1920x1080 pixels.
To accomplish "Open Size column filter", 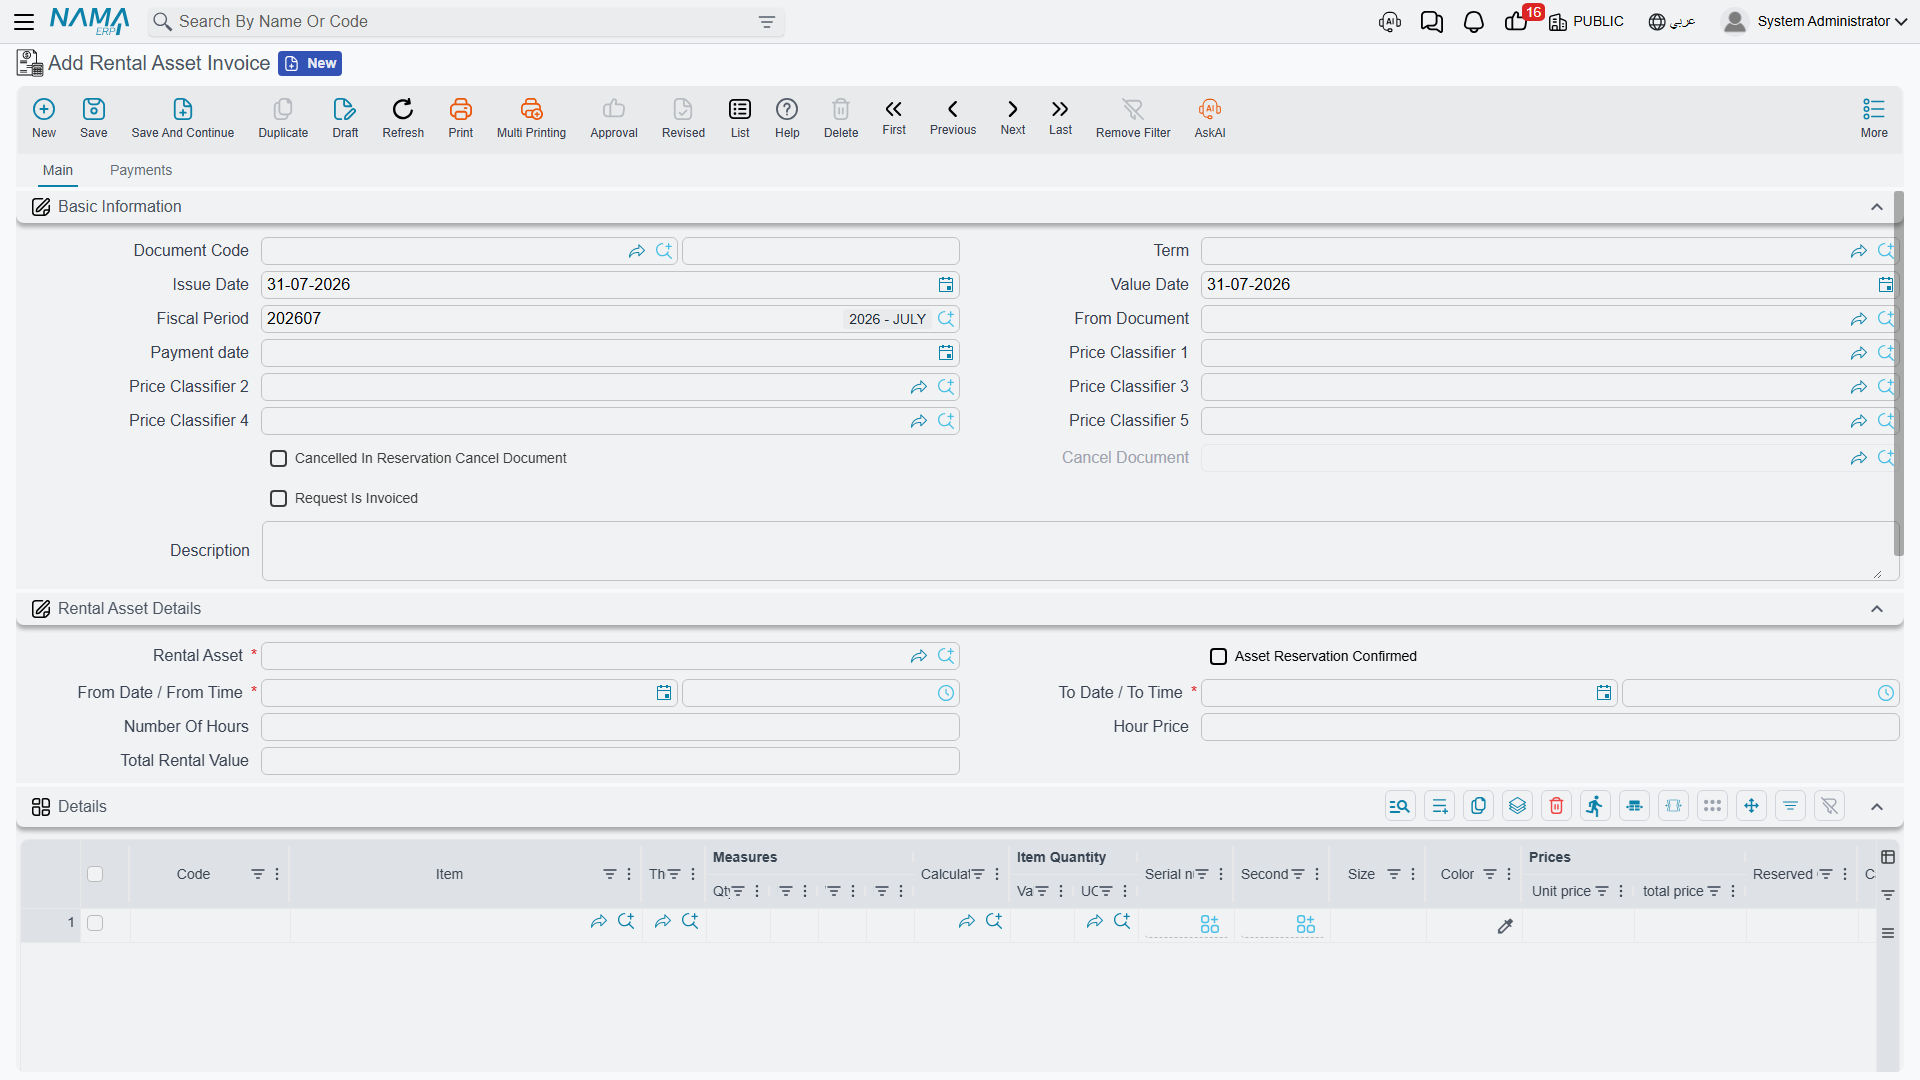I will [1393, 874].
